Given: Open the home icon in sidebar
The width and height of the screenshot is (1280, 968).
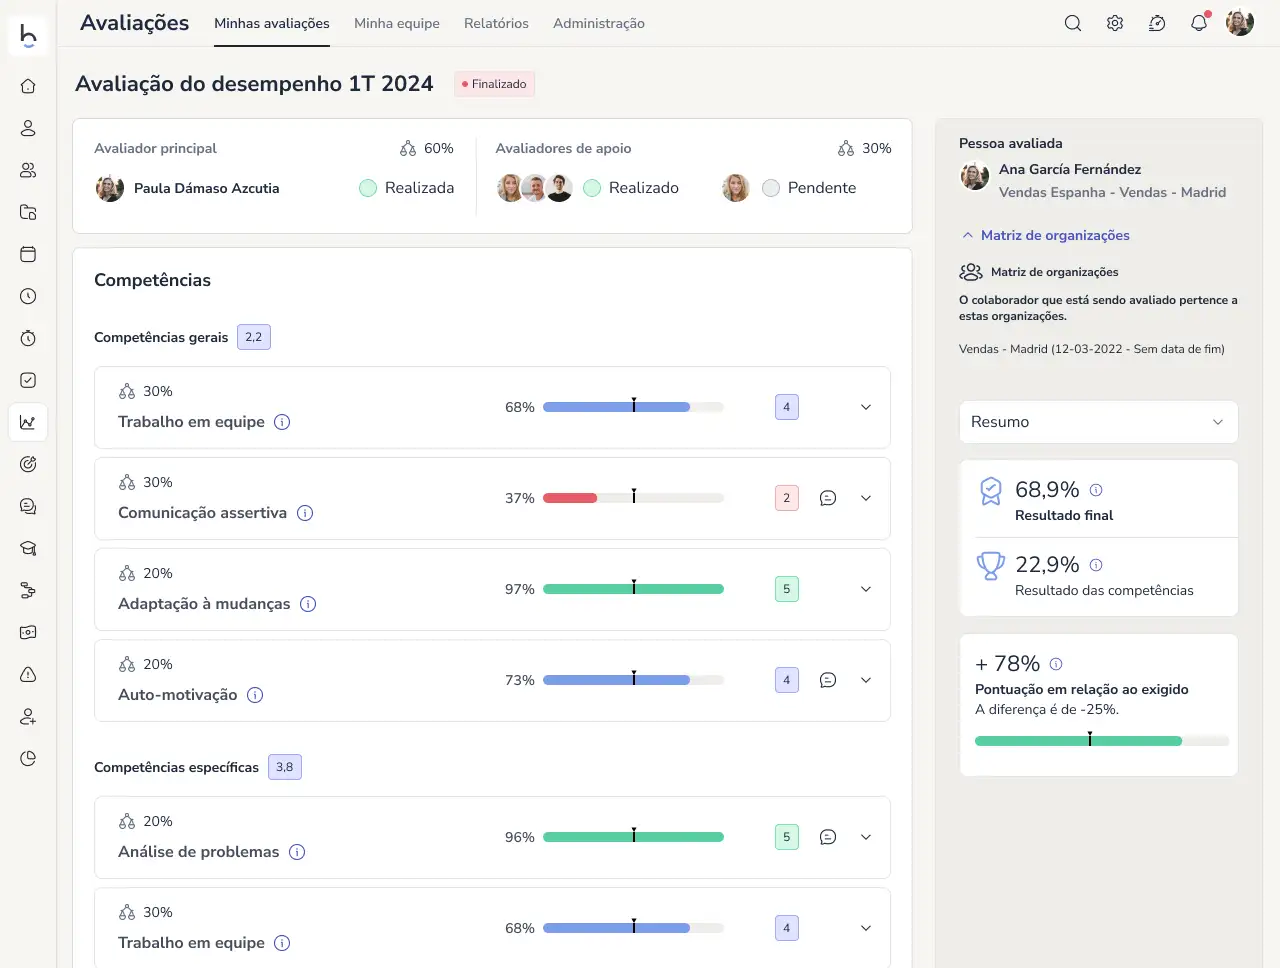Looking at the screenshot, I should (28, 86).
